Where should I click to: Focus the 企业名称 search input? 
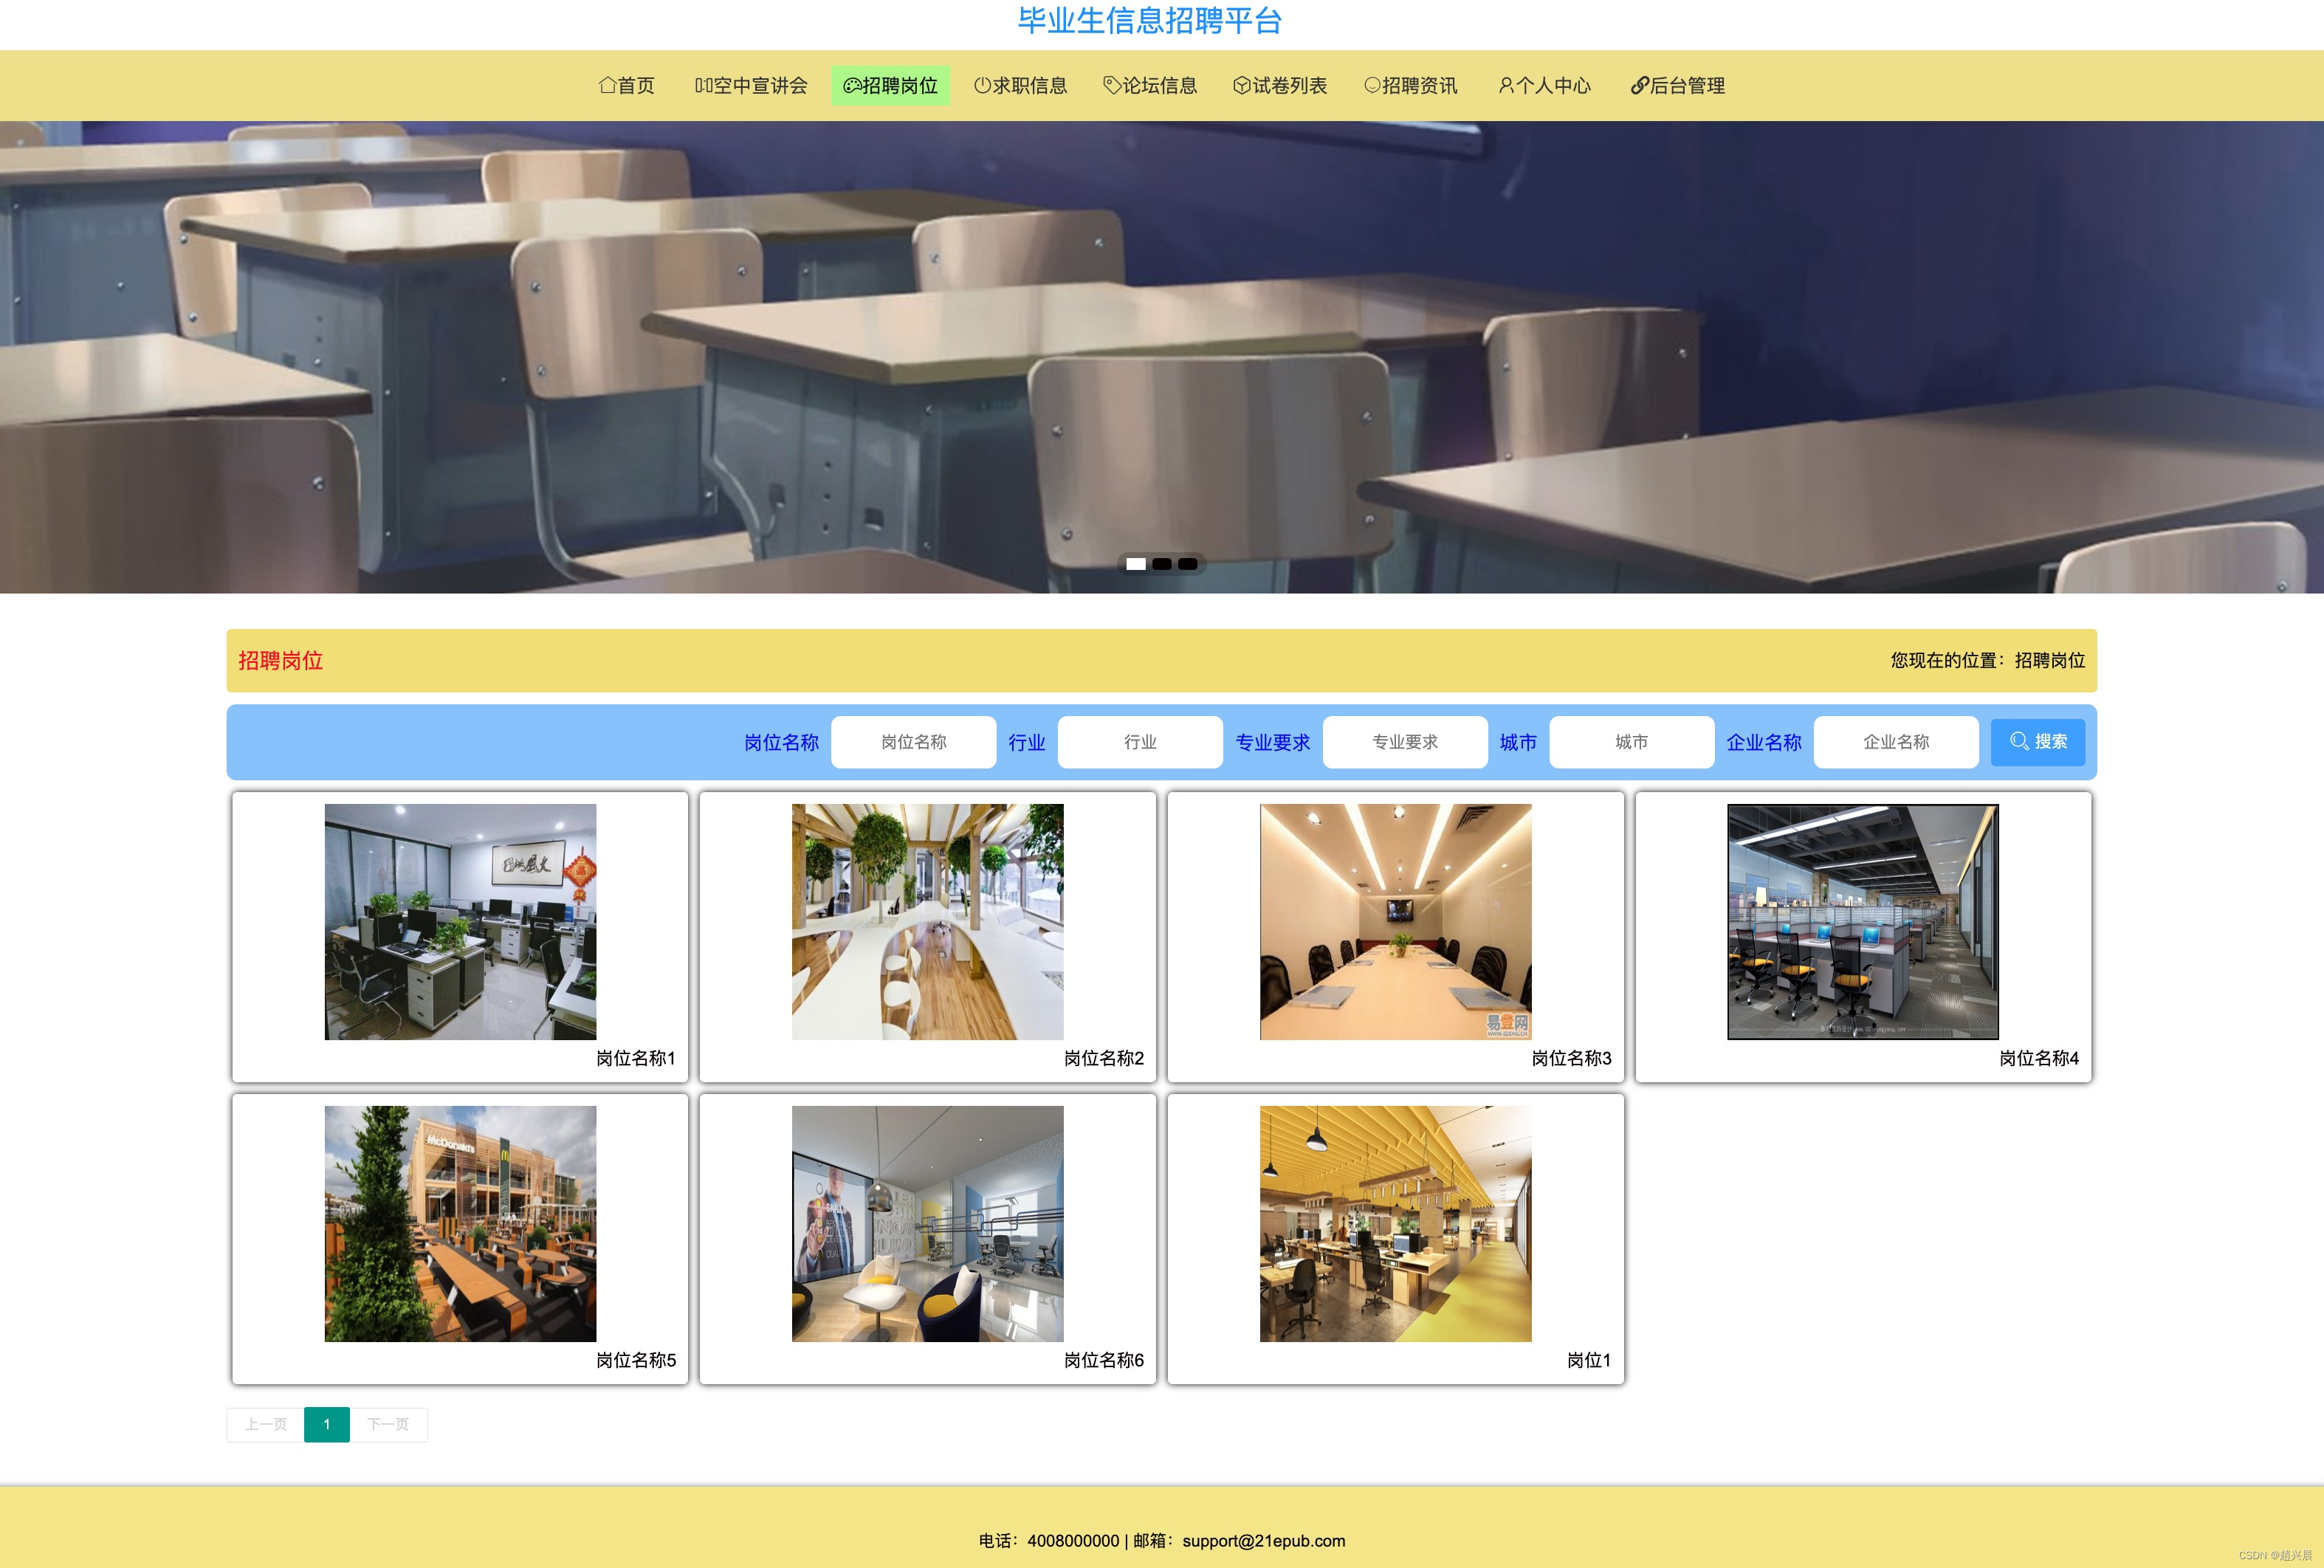click(1896, 742)
